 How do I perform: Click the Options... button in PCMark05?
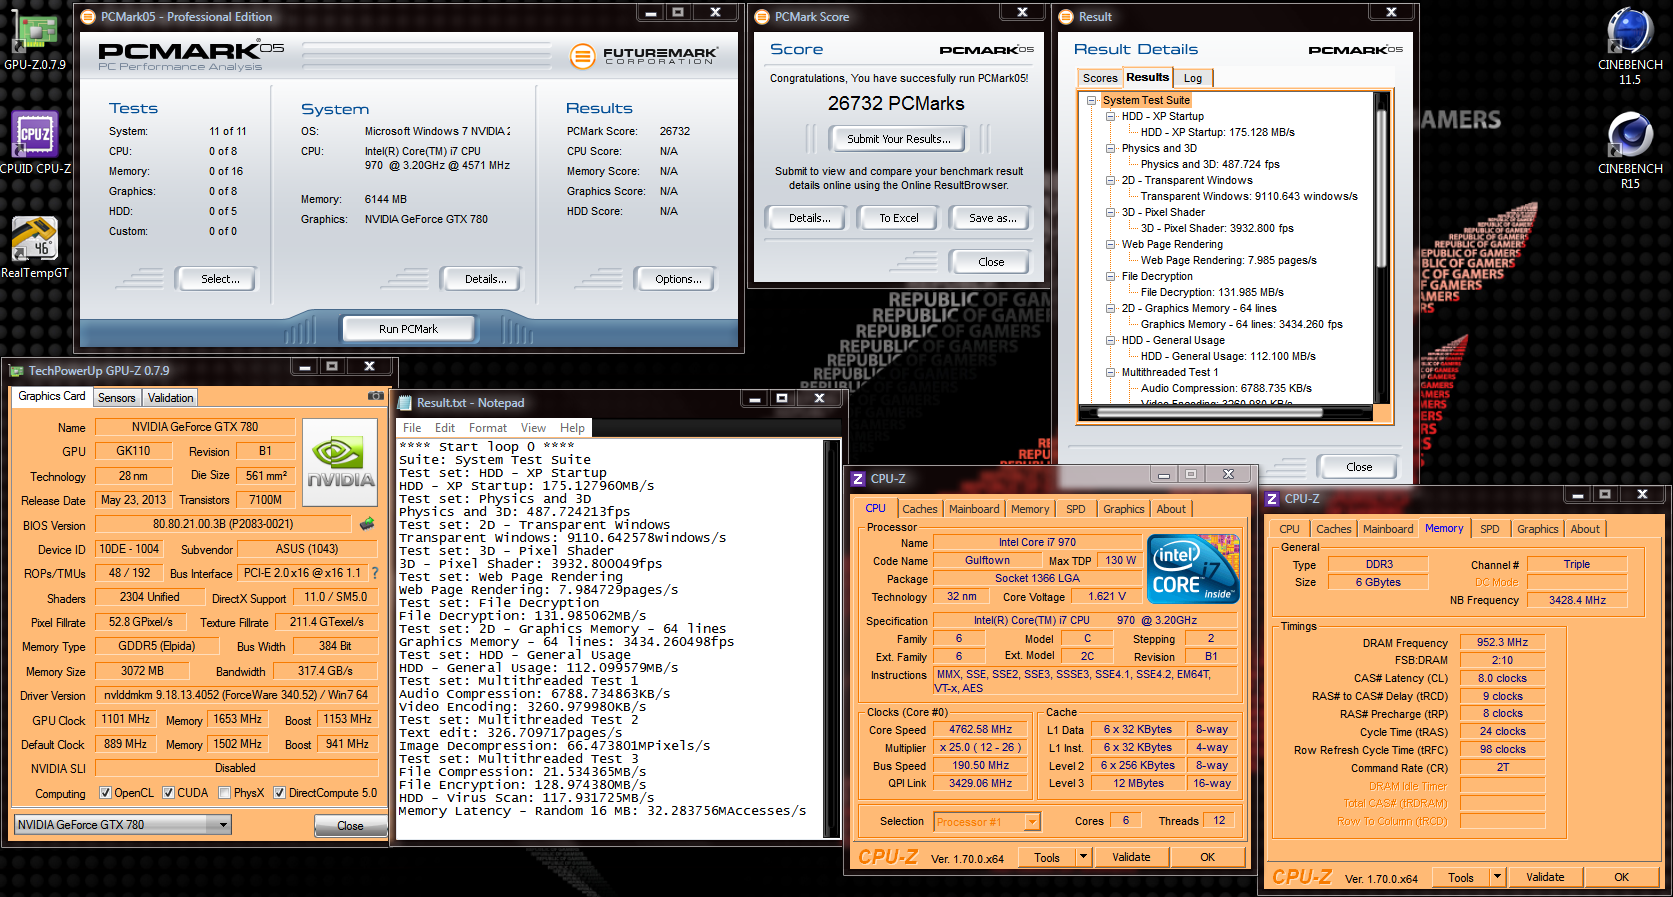click(678, 279)
